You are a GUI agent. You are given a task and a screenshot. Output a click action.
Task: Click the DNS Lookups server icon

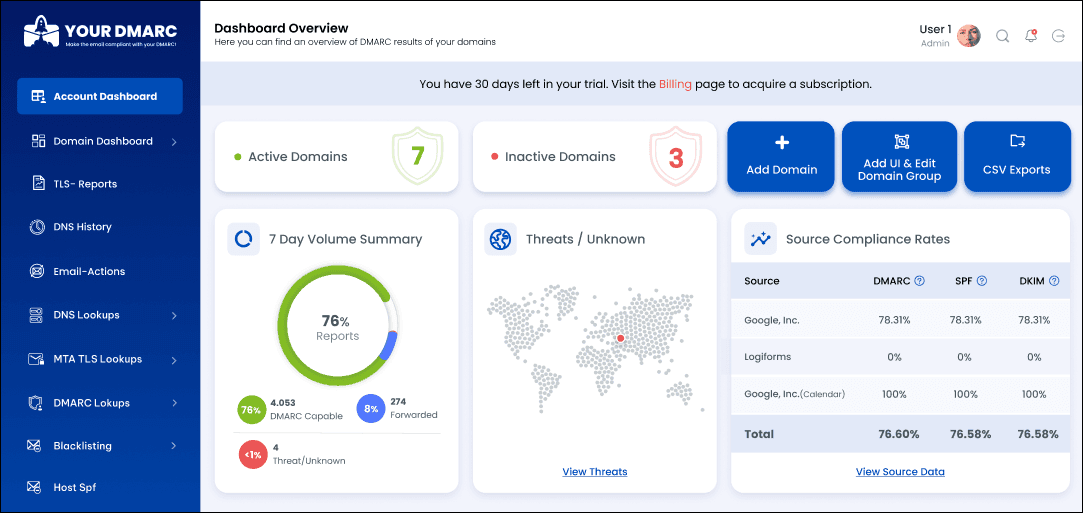[x=36, y=315]
